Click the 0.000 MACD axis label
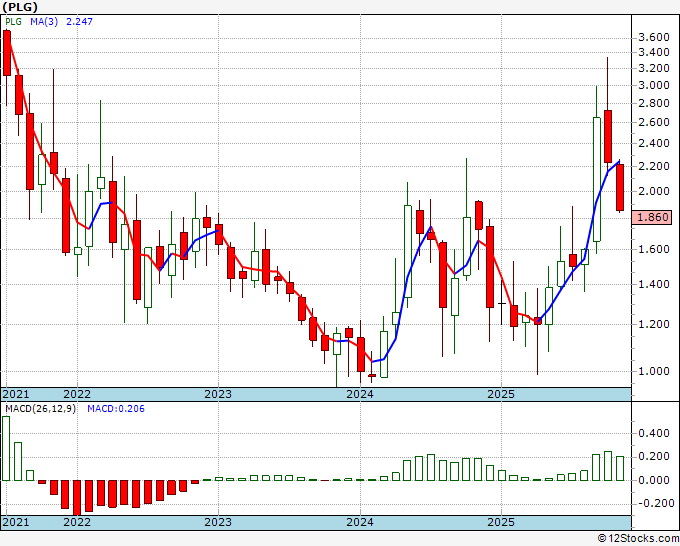The height and width of the screenshot is (546, 680). [x=654, y=480]
